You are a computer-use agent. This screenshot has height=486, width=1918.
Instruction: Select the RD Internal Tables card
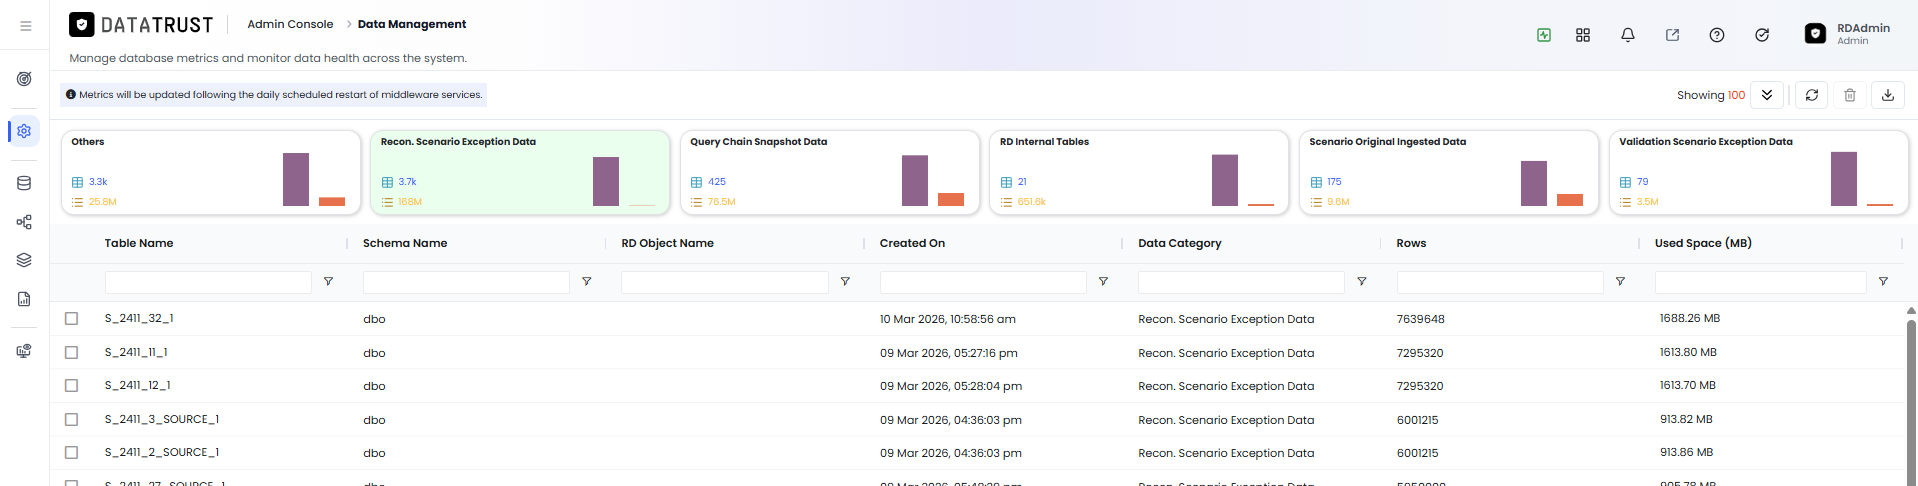point(1139,172)
